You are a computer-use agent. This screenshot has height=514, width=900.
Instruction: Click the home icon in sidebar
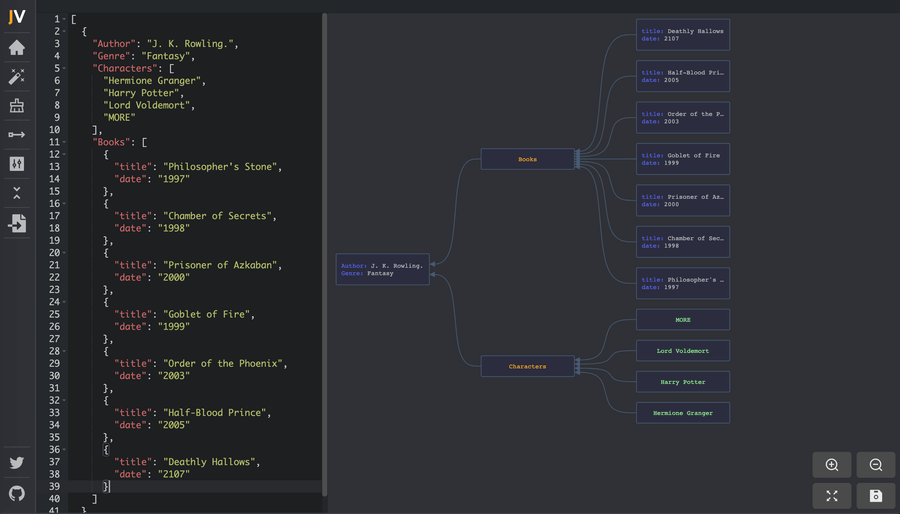coord(17,48)
